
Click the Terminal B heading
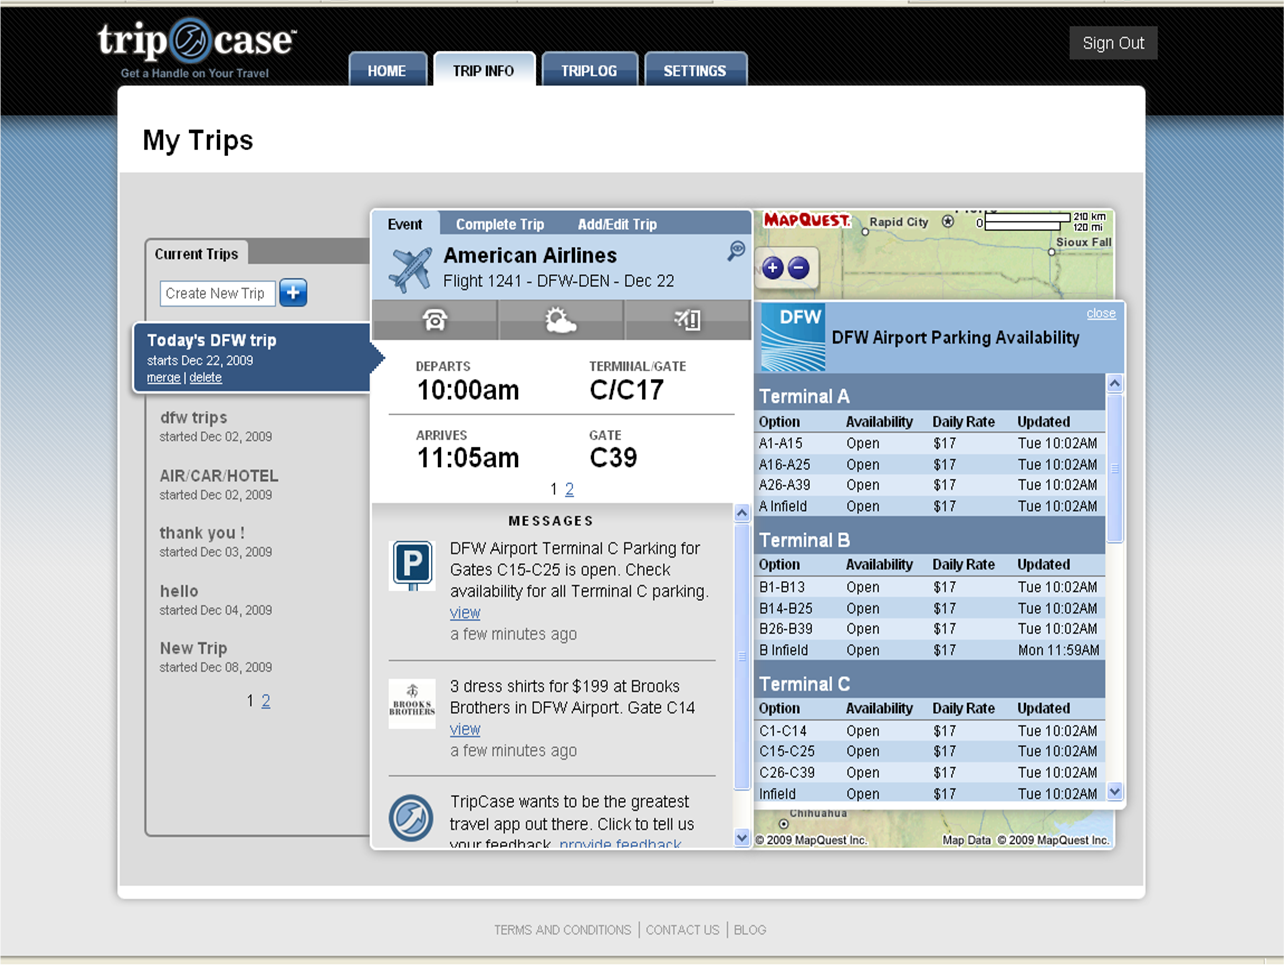[x=804, y=540]
